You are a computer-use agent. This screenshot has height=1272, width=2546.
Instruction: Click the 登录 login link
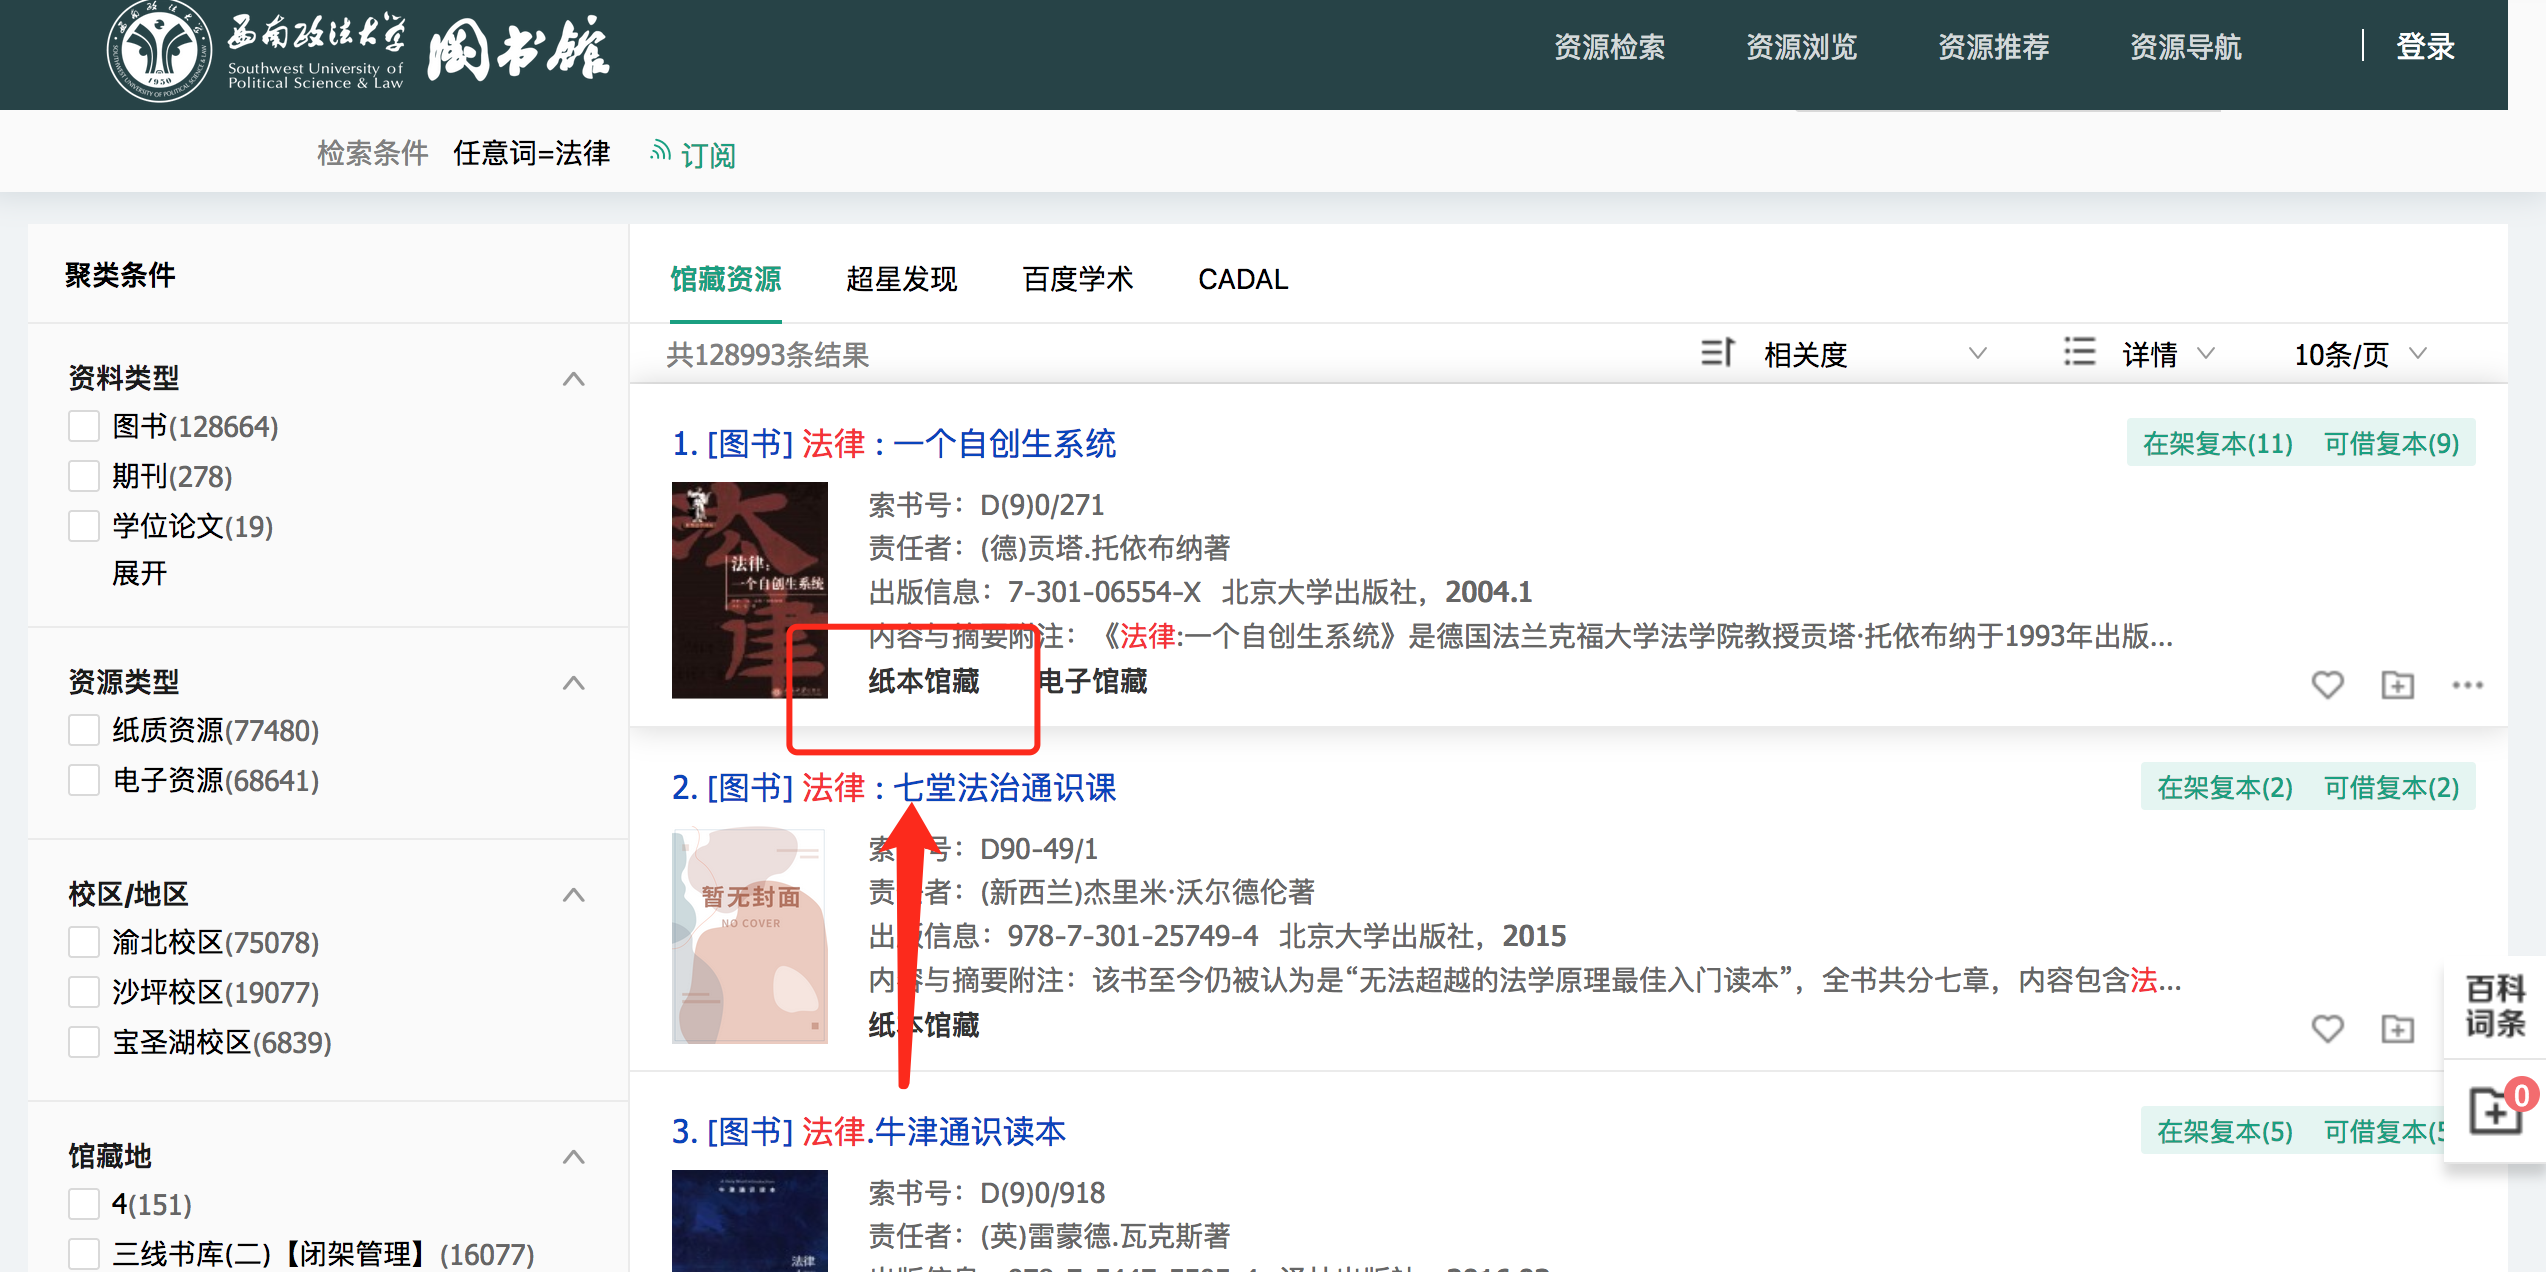(2425, 47)
